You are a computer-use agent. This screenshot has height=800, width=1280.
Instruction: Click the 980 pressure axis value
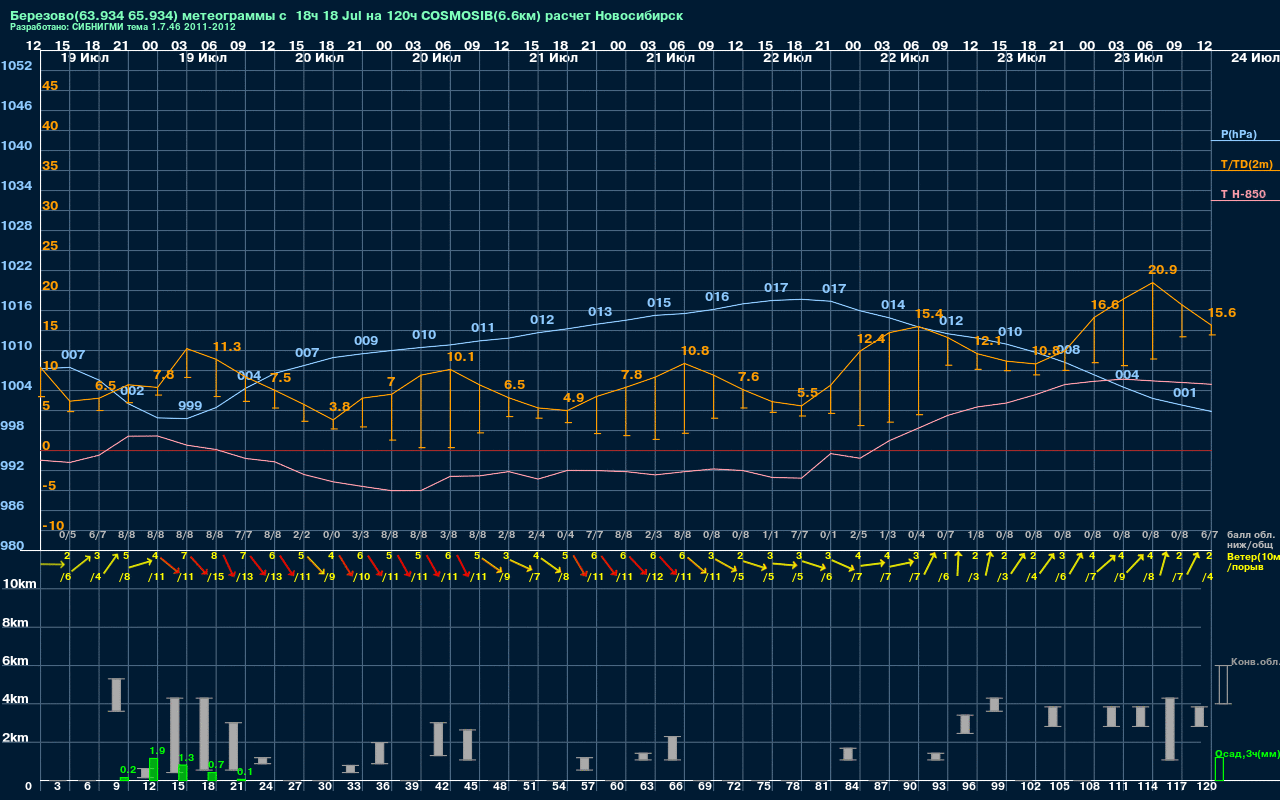(x=13, y=546)
